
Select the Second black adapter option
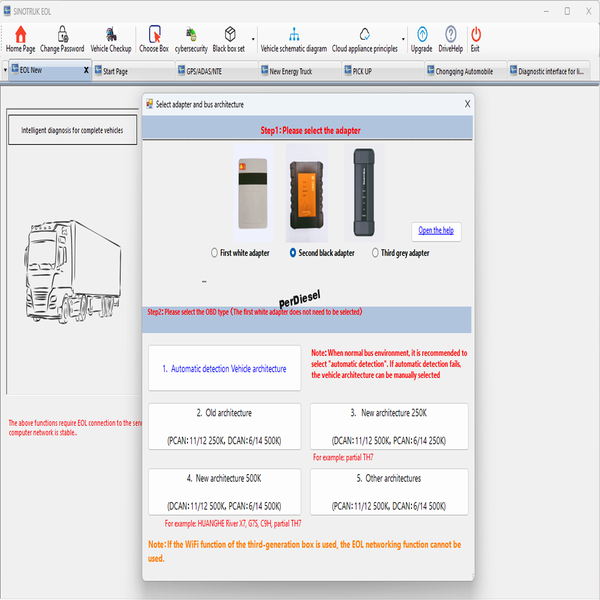293,253
